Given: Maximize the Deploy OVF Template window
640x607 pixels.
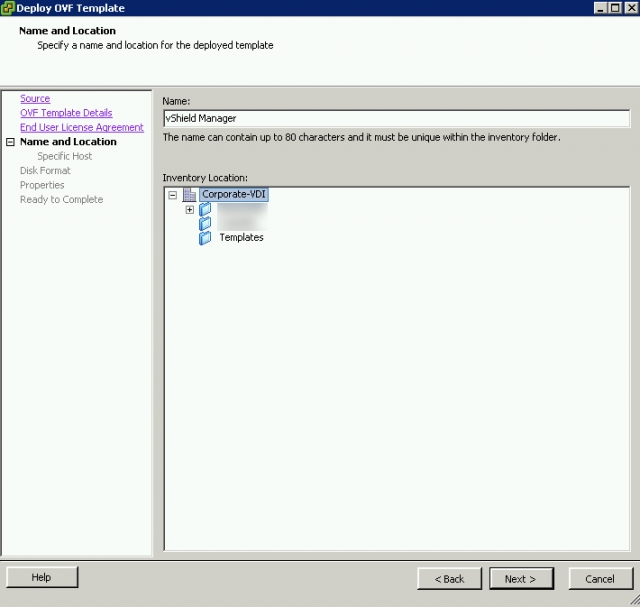Looking at the screenshot, I should 614,8.
